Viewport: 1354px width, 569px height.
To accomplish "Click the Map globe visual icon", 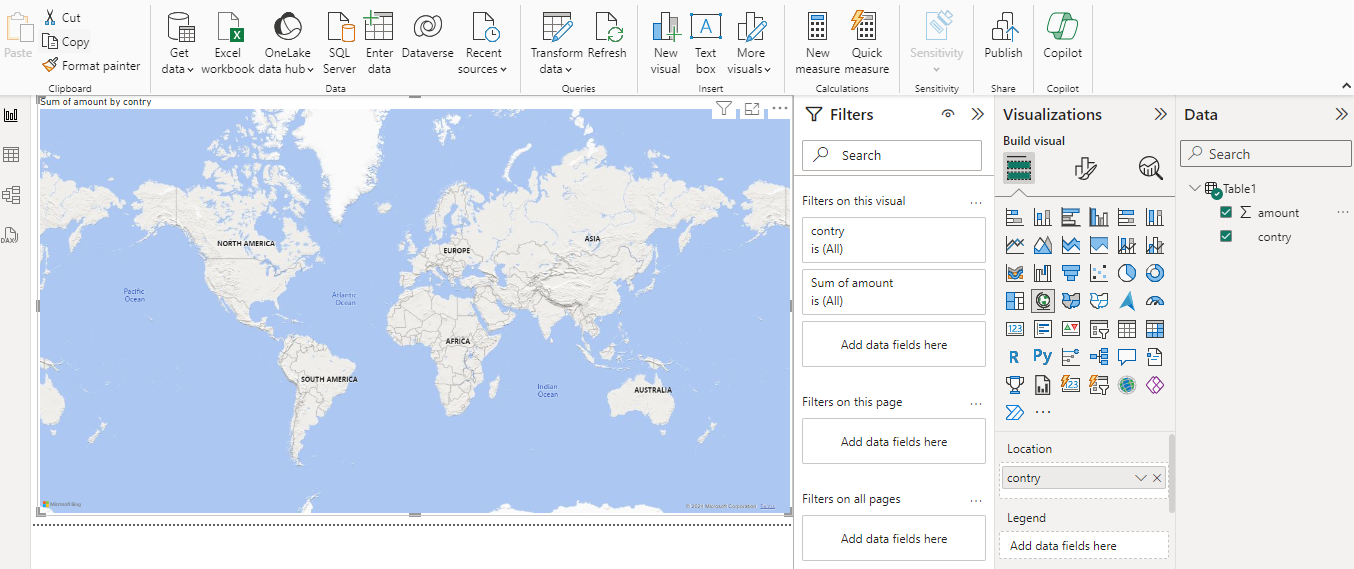I will tap(1043, 301).
